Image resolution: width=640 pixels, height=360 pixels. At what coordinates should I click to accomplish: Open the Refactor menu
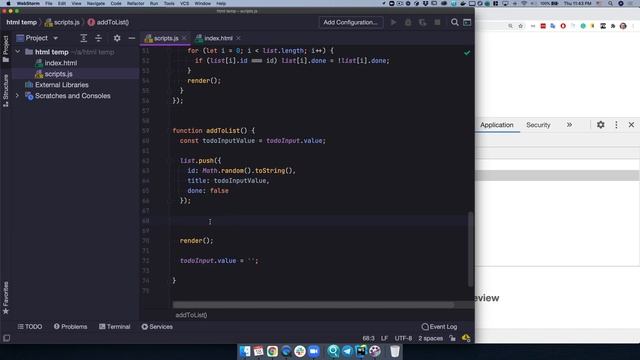tap(136, 3)
